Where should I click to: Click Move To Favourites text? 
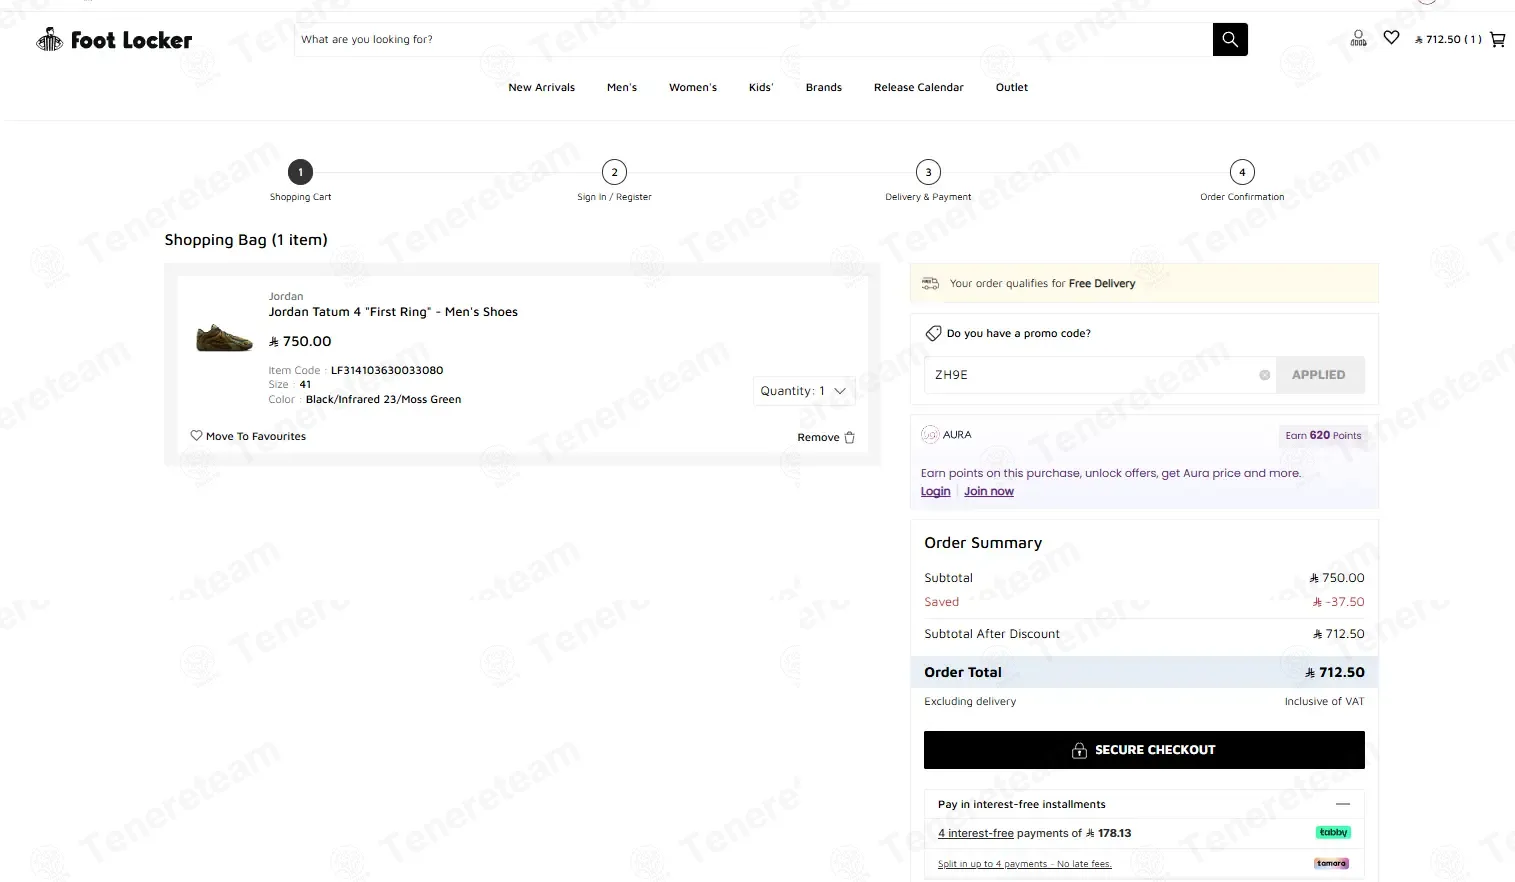256,437
